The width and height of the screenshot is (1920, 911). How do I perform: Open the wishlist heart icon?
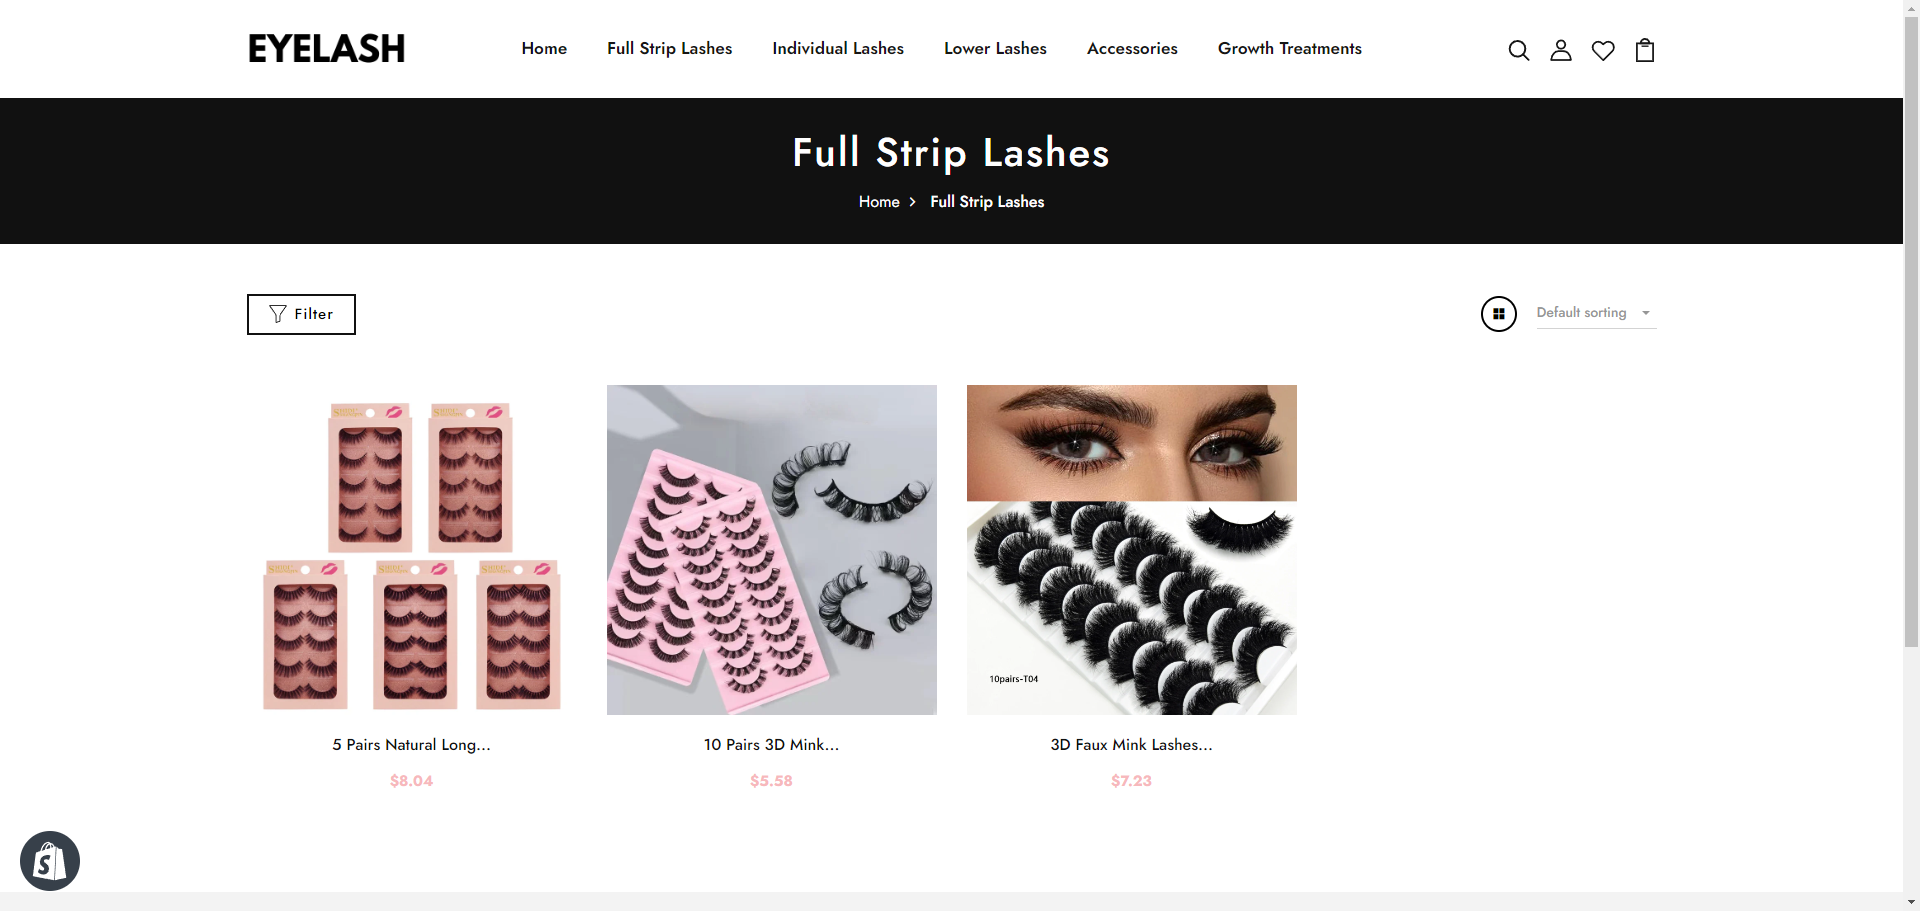(x=1603, y=50)
